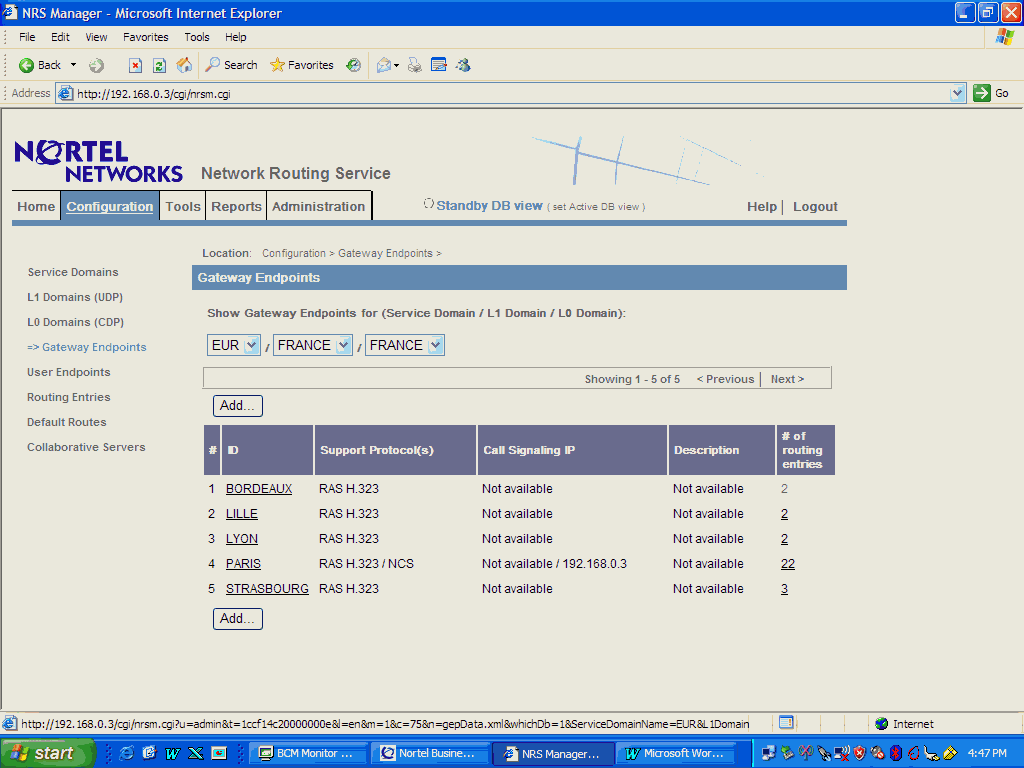Launch the Messenger icon in the toolbar
Image resolution: width=1024 pixels, height=768 pixels.
click(x=464, y=65)
